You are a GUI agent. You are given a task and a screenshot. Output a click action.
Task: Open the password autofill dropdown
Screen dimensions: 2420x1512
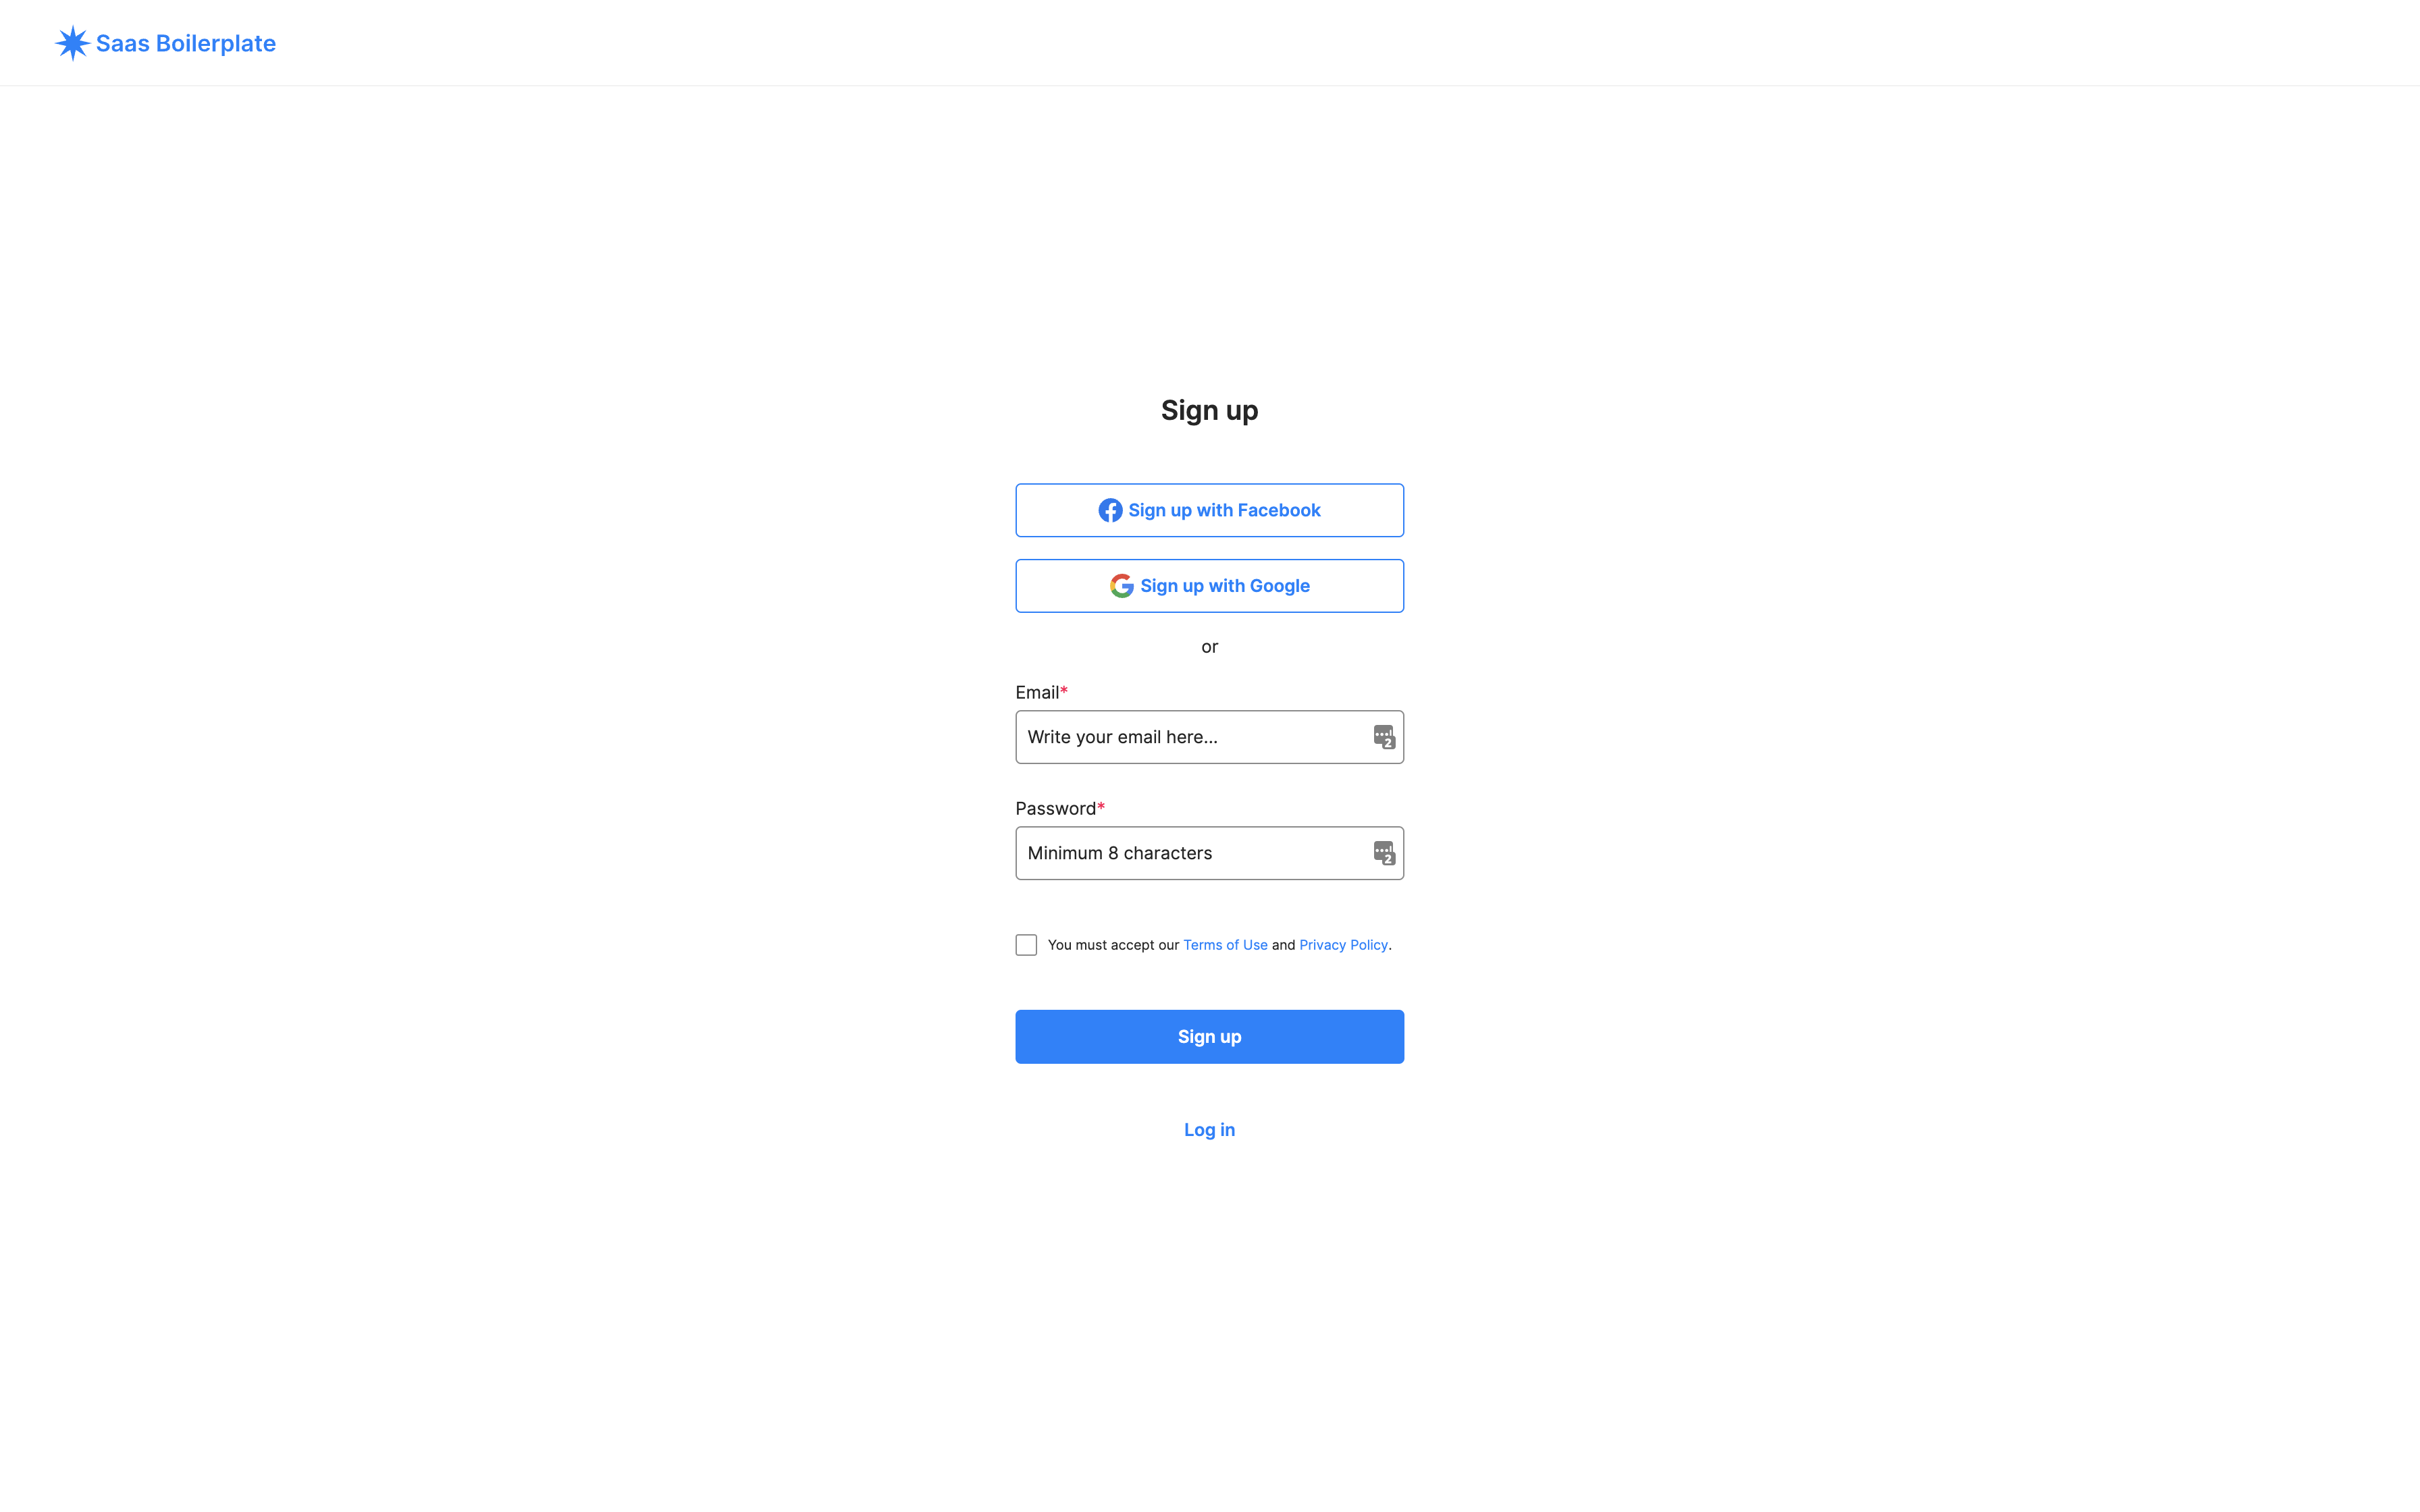tap(1384, 852)
